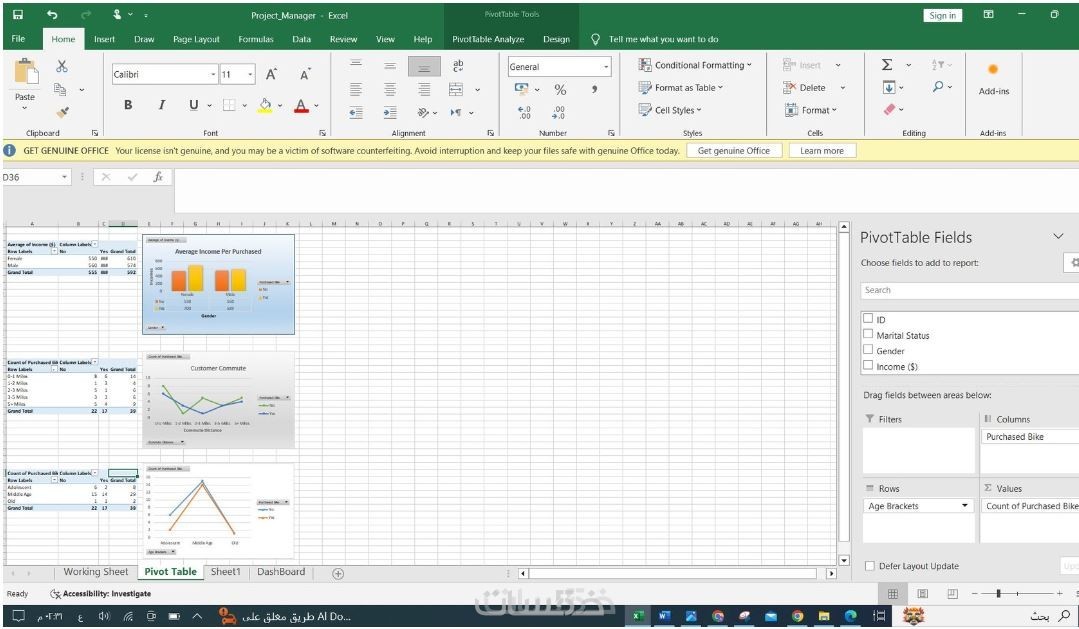Click the vertical scrollbar down arrow

[844, 560]
